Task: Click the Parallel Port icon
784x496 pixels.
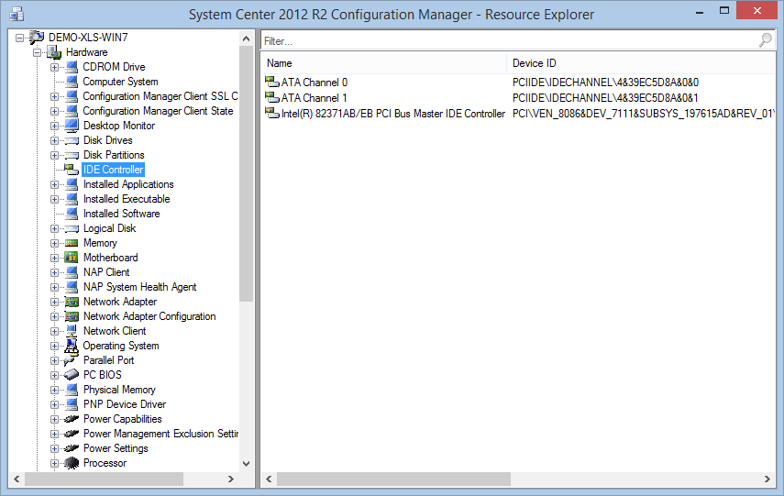Action: coord(71,360)
